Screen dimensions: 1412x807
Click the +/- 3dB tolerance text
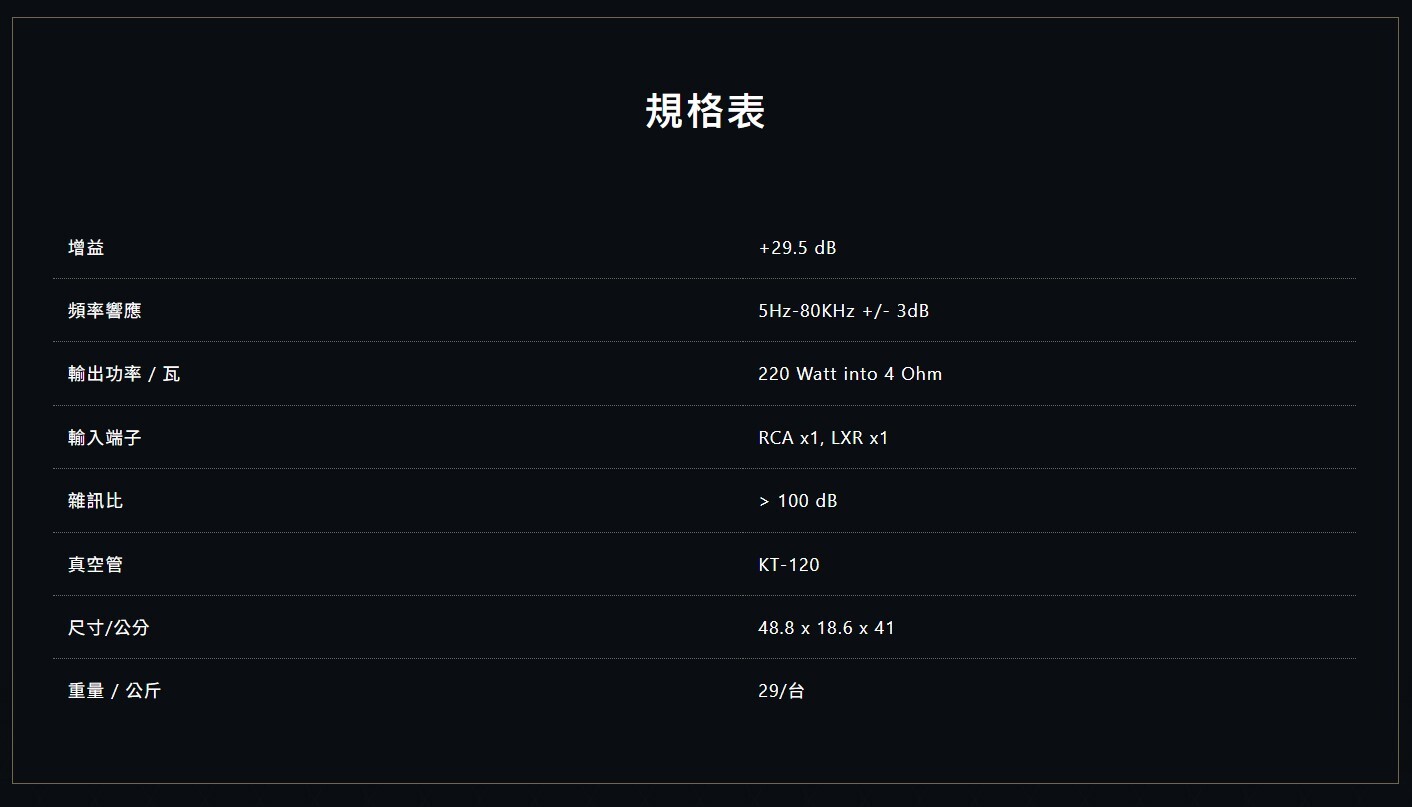coord(896,311)
